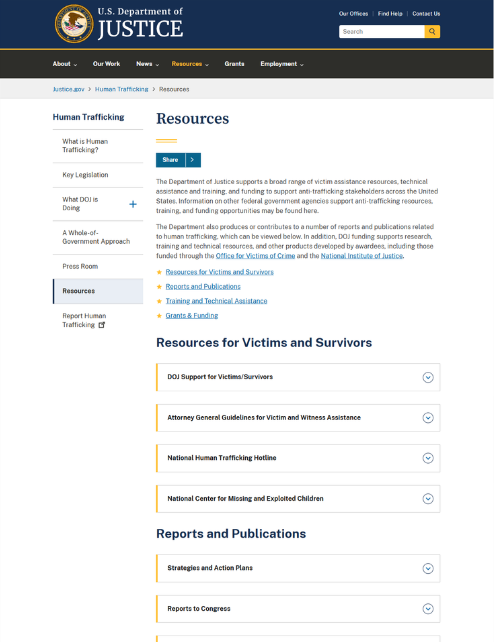Image resolution: width=494 pixels, height=642 pixels.
Task: Jump to Reports and Publications link
Action: click(x=203, y=287)
